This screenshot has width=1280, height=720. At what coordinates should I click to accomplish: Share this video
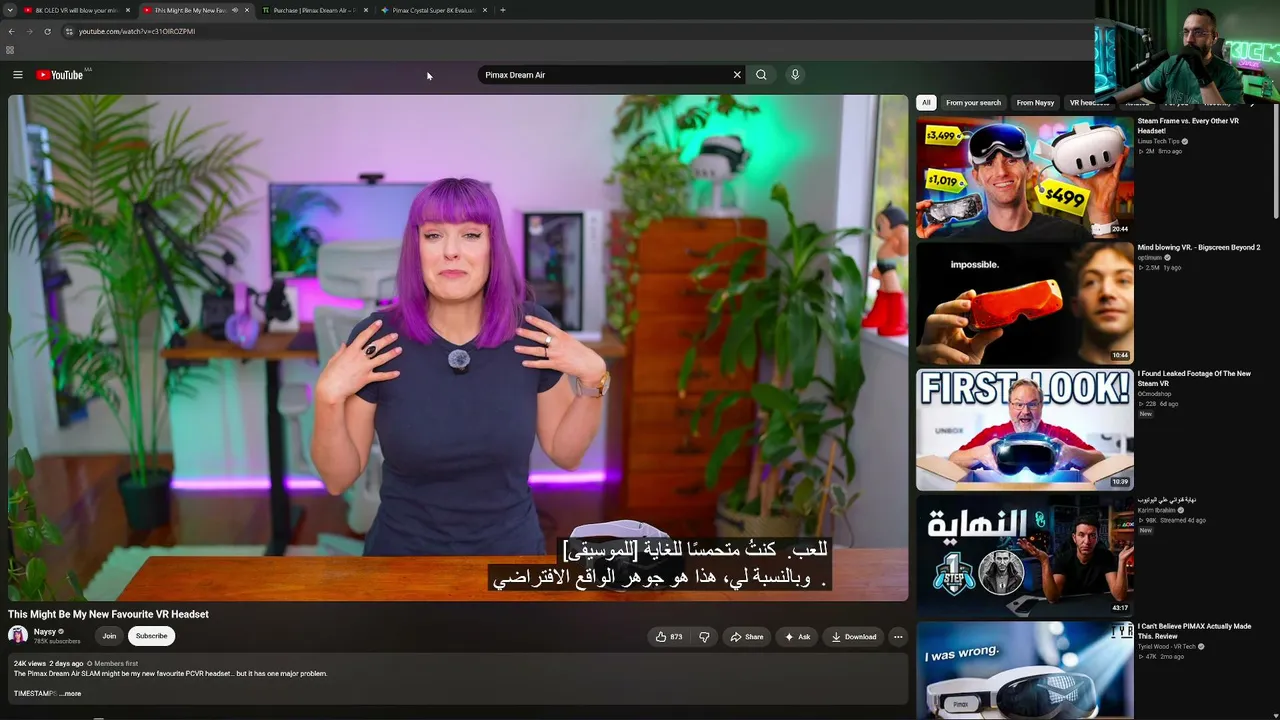click(746, 637)
